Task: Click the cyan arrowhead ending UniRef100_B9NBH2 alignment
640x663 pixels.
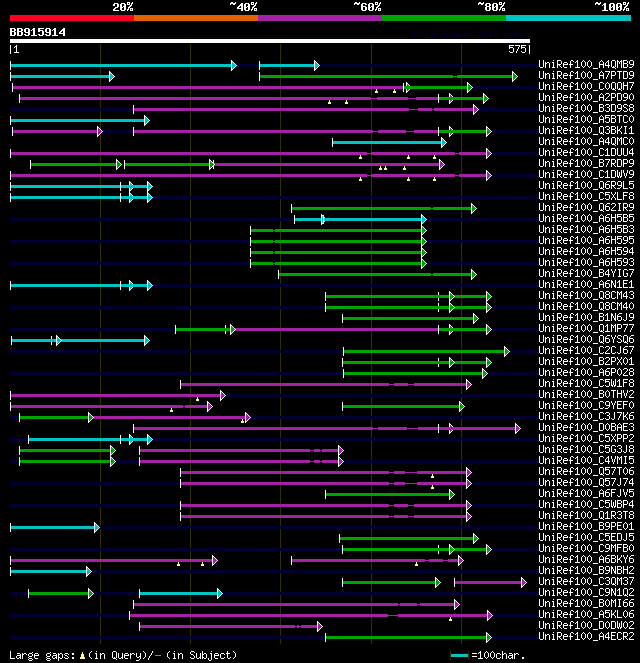Action: coord(89,571)
